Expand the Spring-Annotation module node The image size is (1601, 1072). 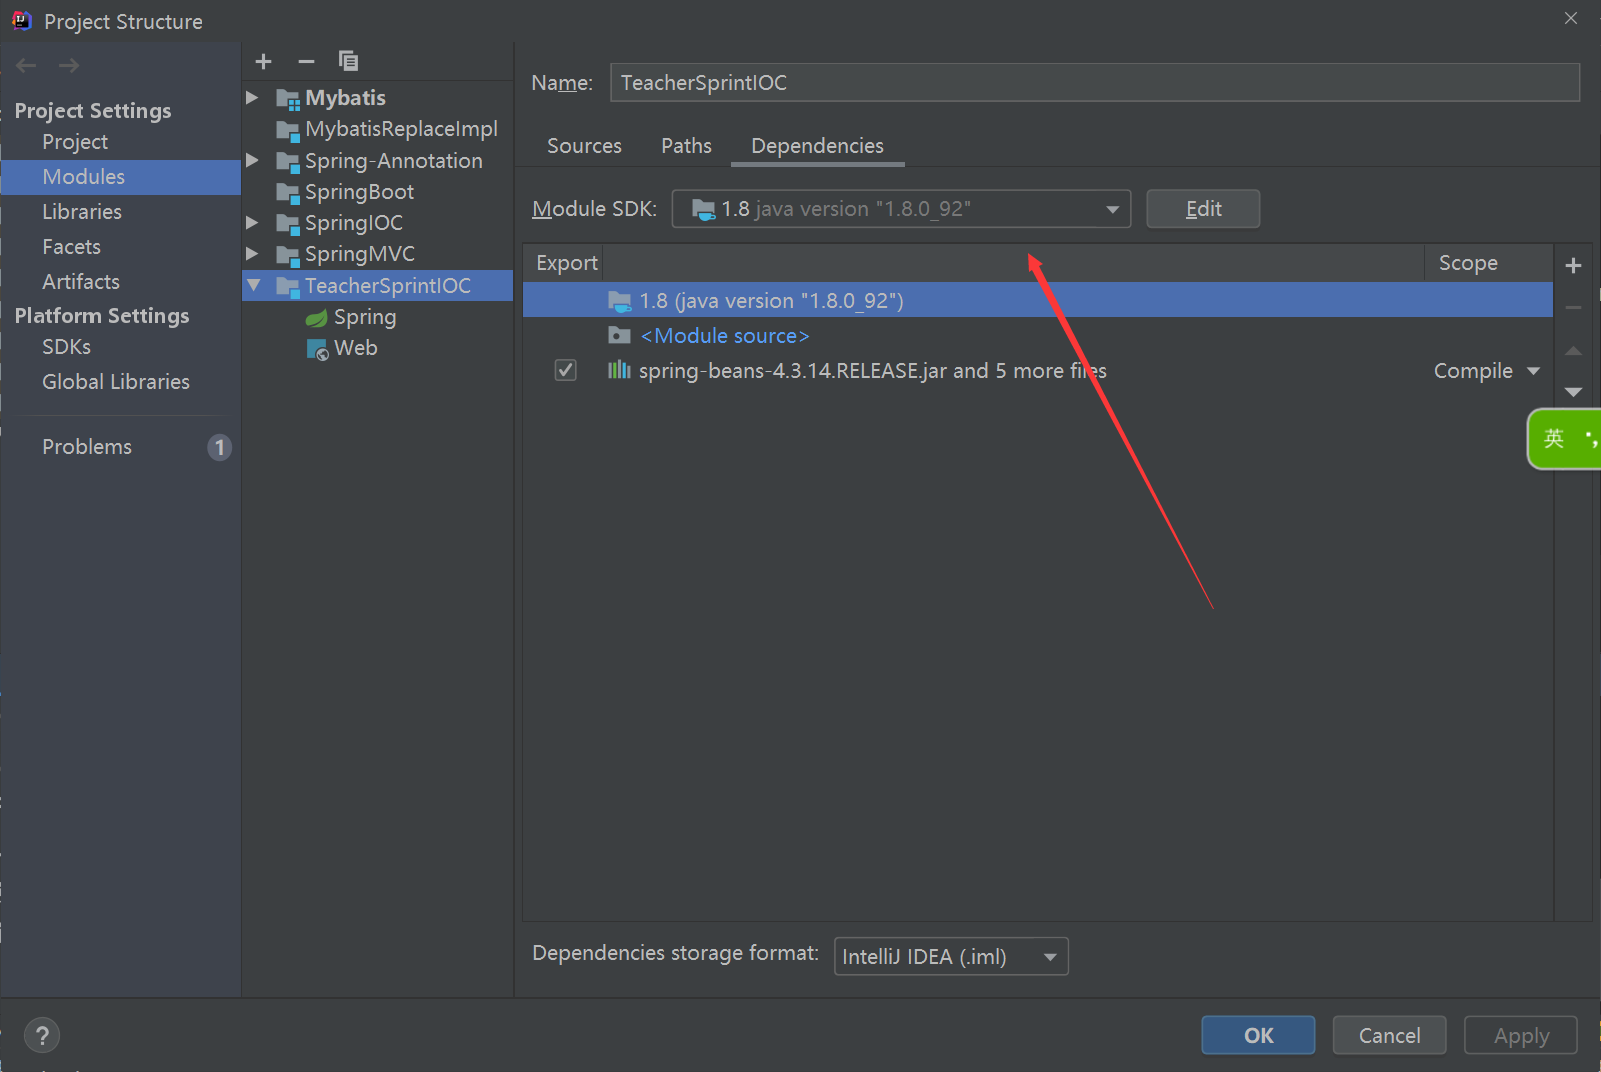coord(253,161)
